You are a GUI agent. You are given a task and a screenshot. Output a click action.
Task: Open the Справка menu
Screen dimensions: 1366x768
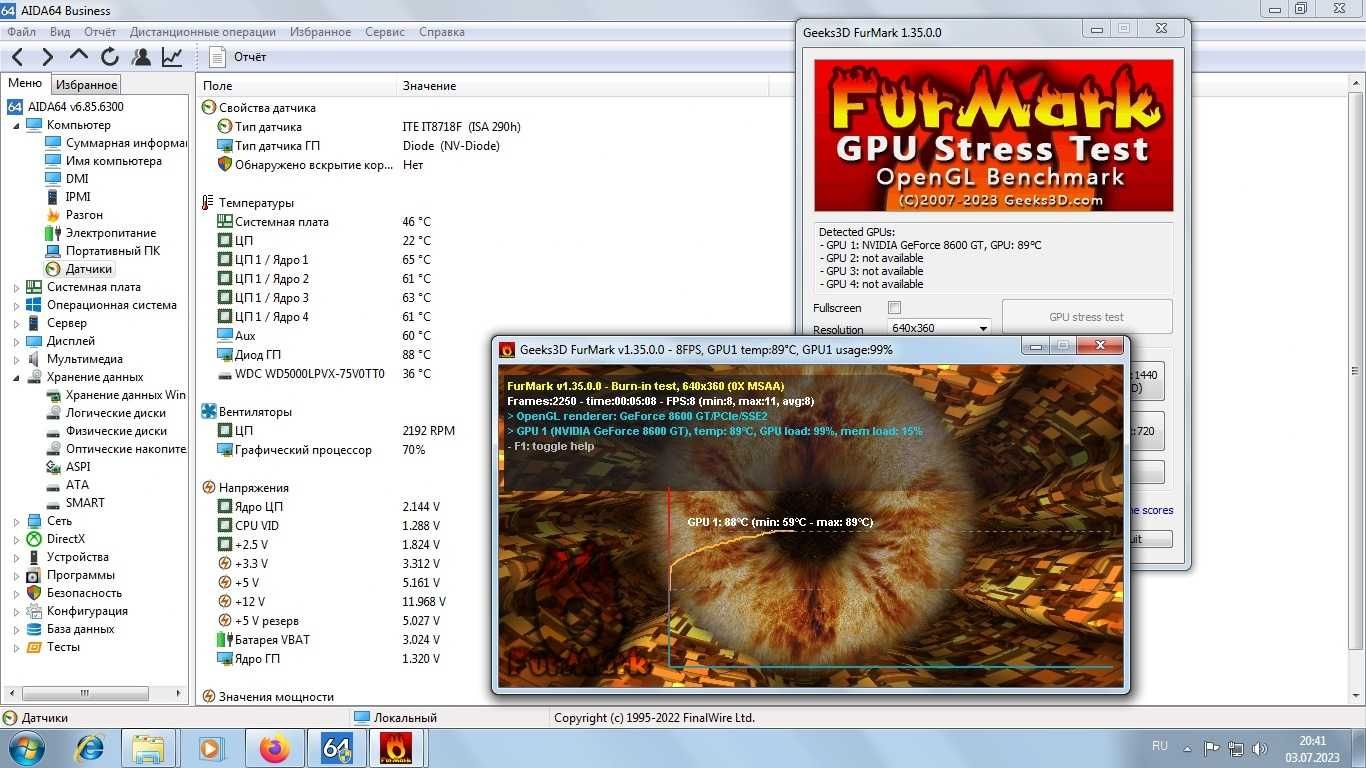click(x=442, y=32)
